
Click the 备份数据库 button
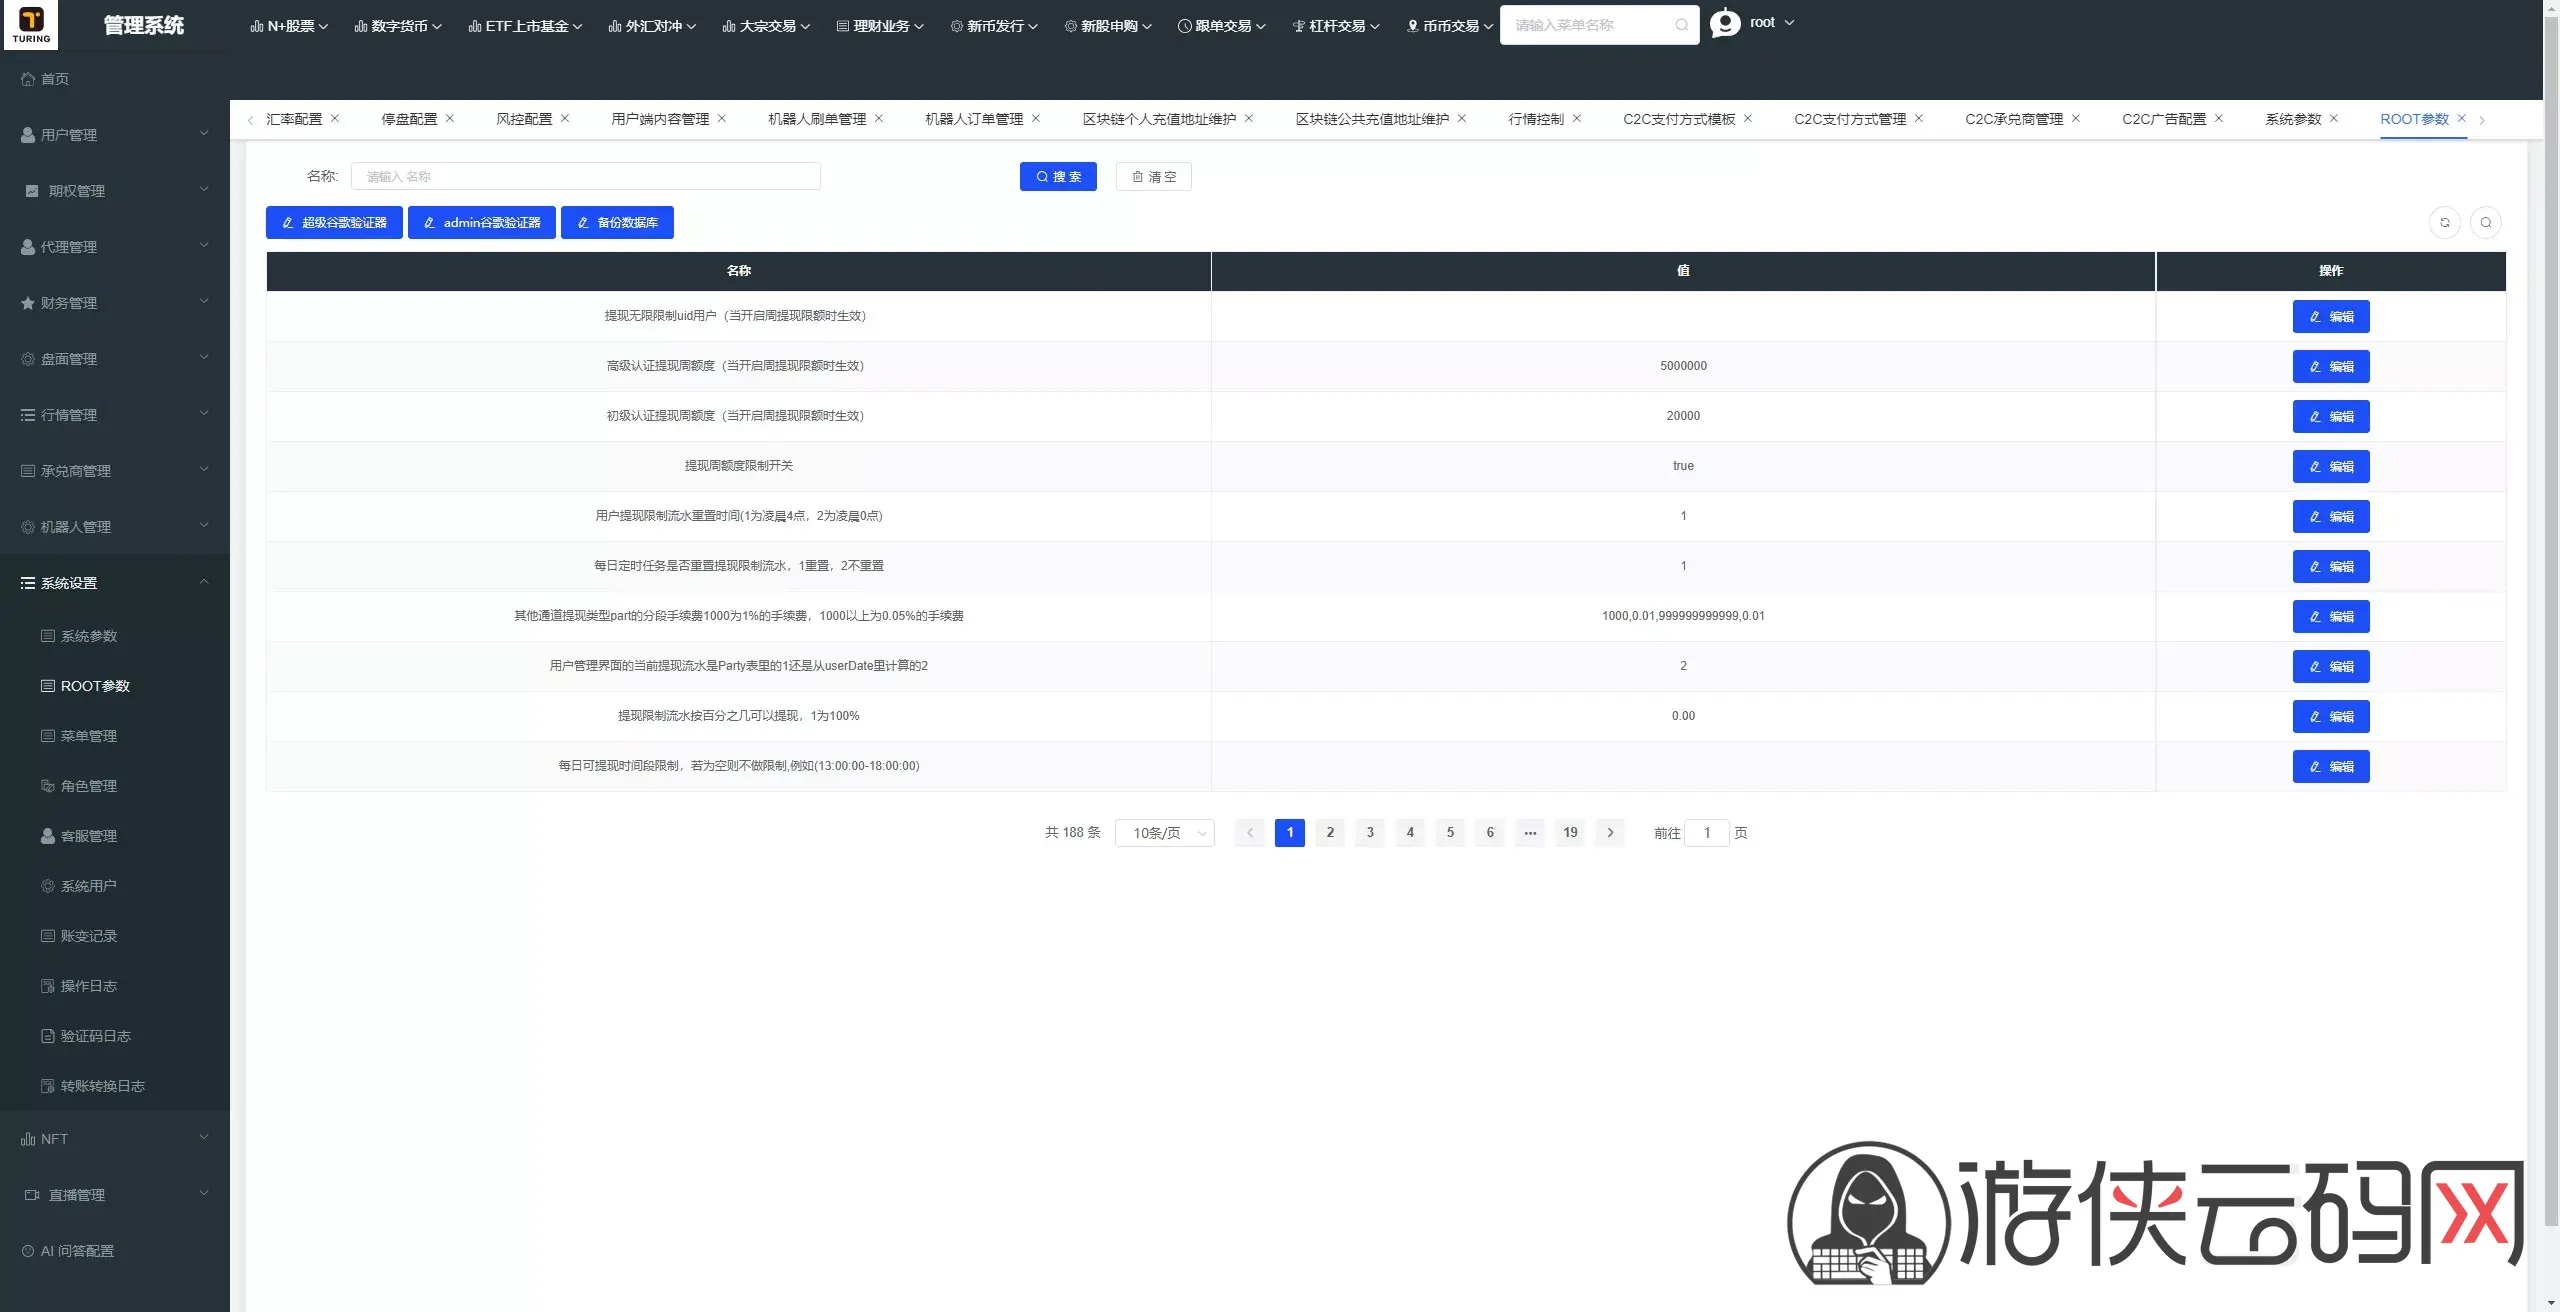(617, 222)
